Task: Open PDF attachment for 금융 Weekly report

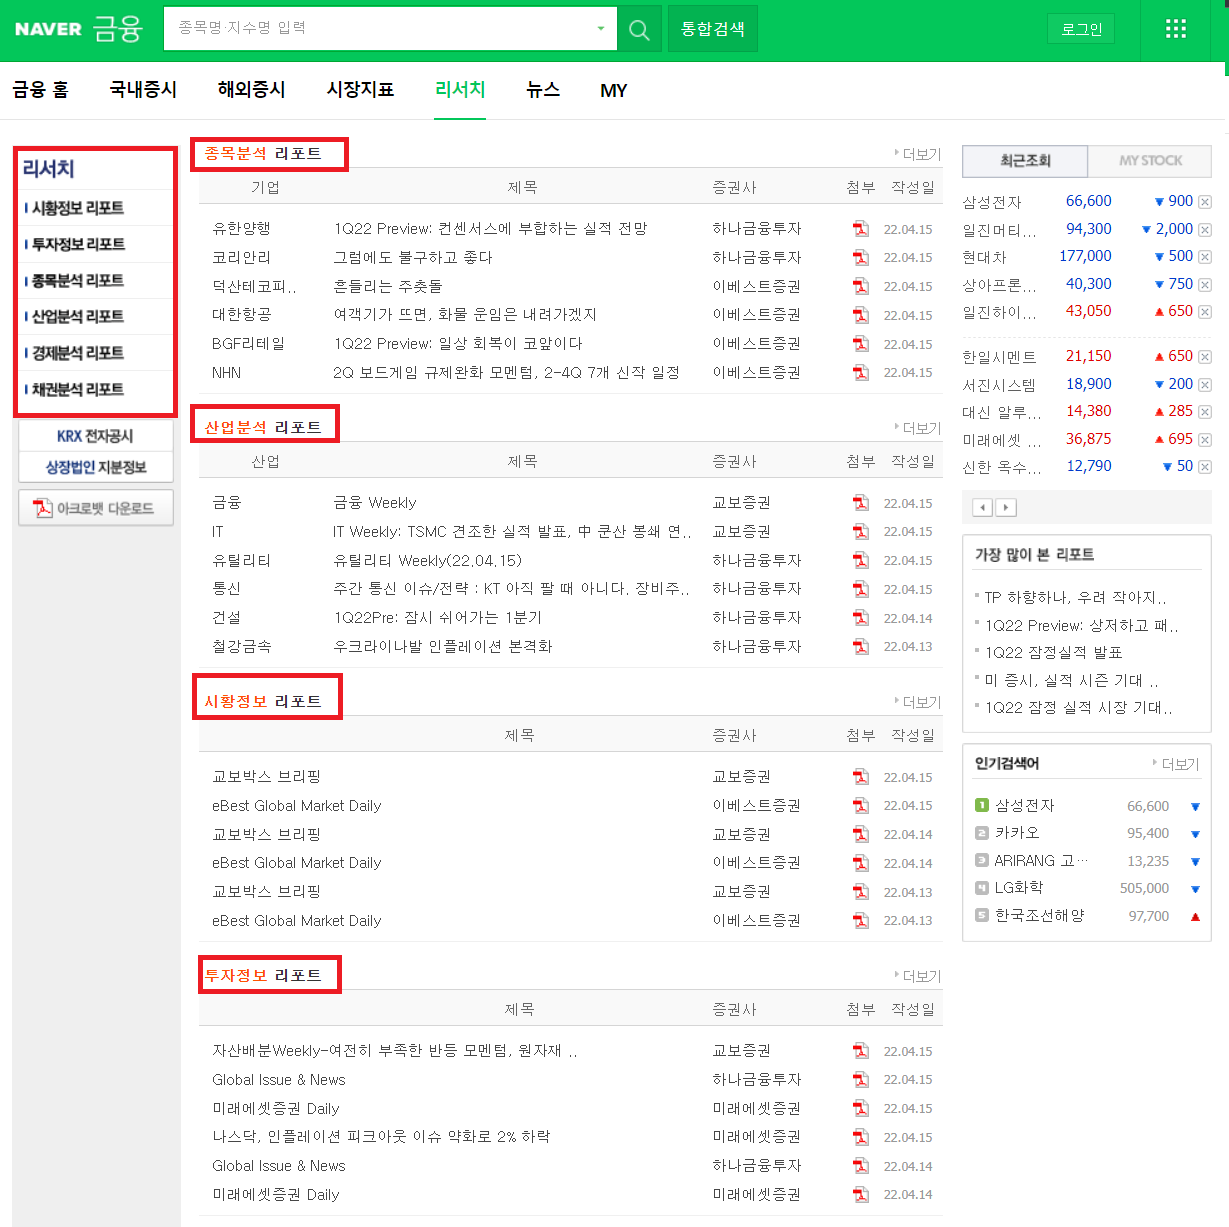Action: tap(860, 503)
